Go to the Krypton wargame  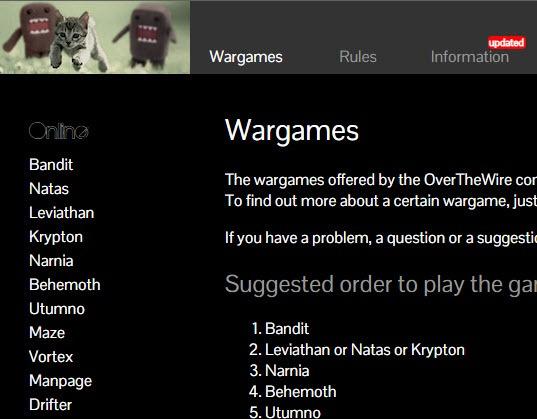(x=56, y=237)
